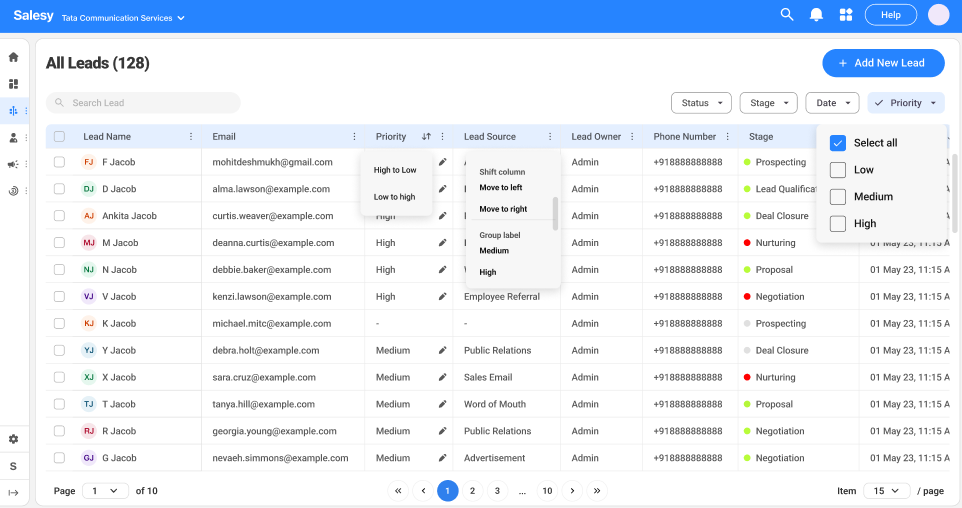Choose High to Low sort option

coord(395,170)
